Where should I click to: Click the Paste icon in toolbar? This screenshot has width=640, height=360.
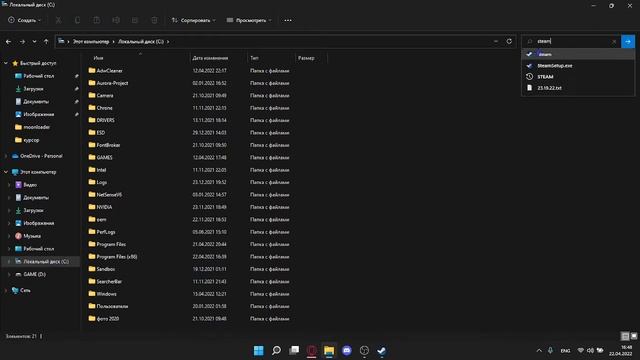pyautogui.click(x=97, y=20)
